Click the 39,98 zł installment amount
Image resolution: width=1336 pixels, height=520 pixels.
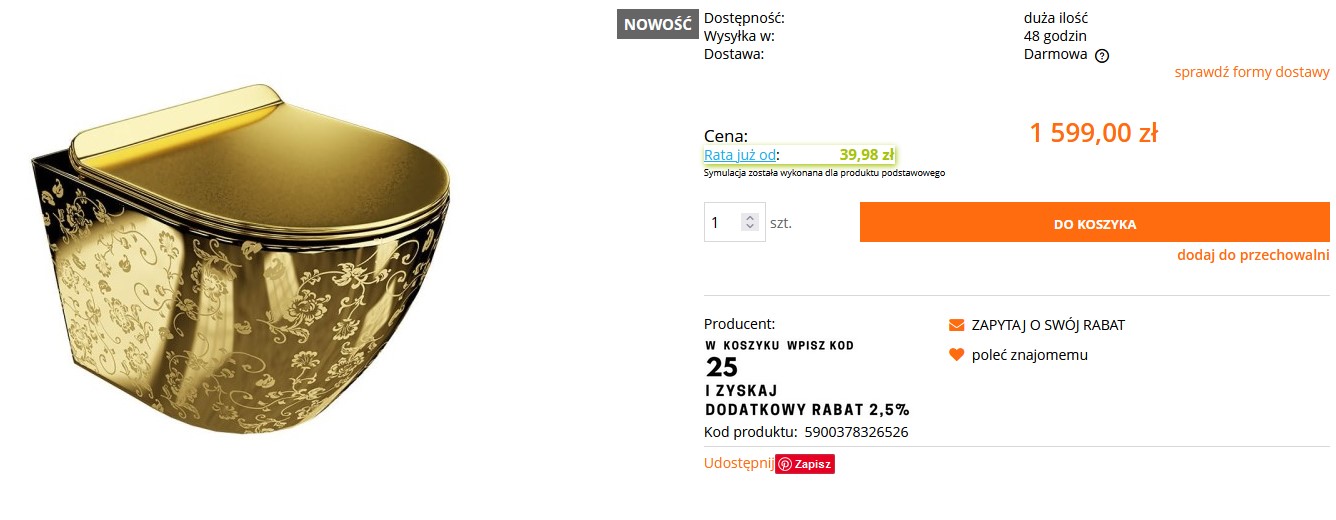866,155
